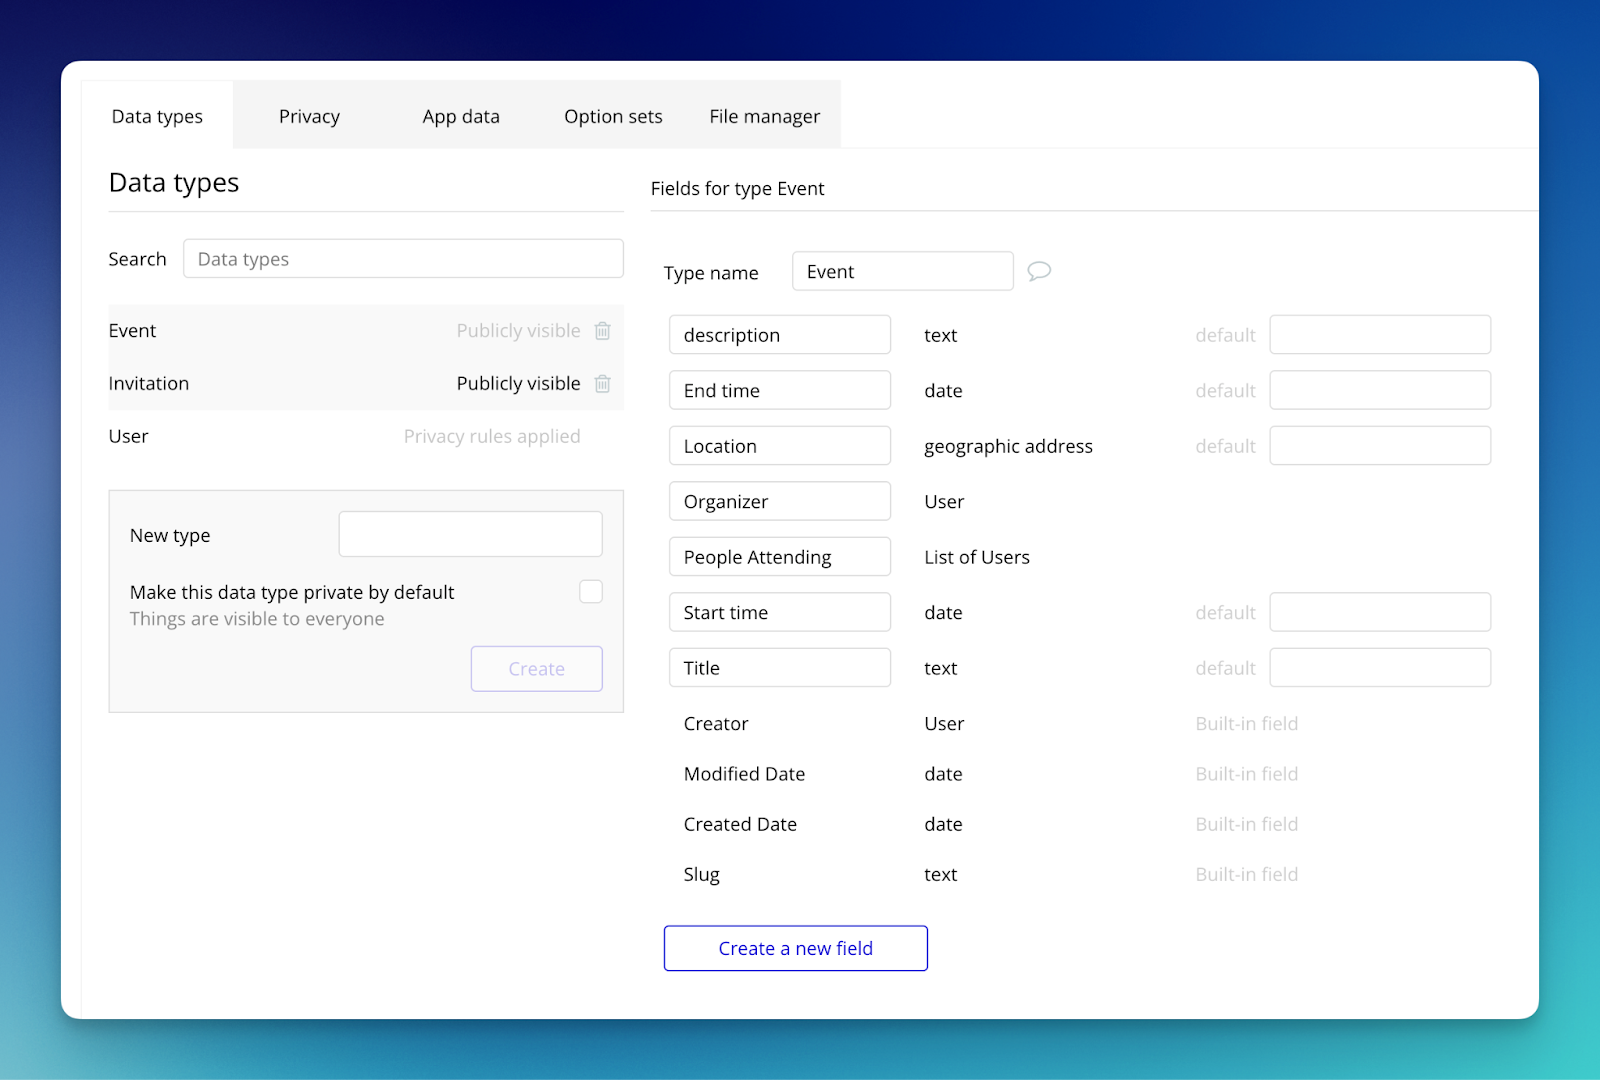Click default value box for End time
This screenshot has height=1080, width=1600.
click(1380, 390)
